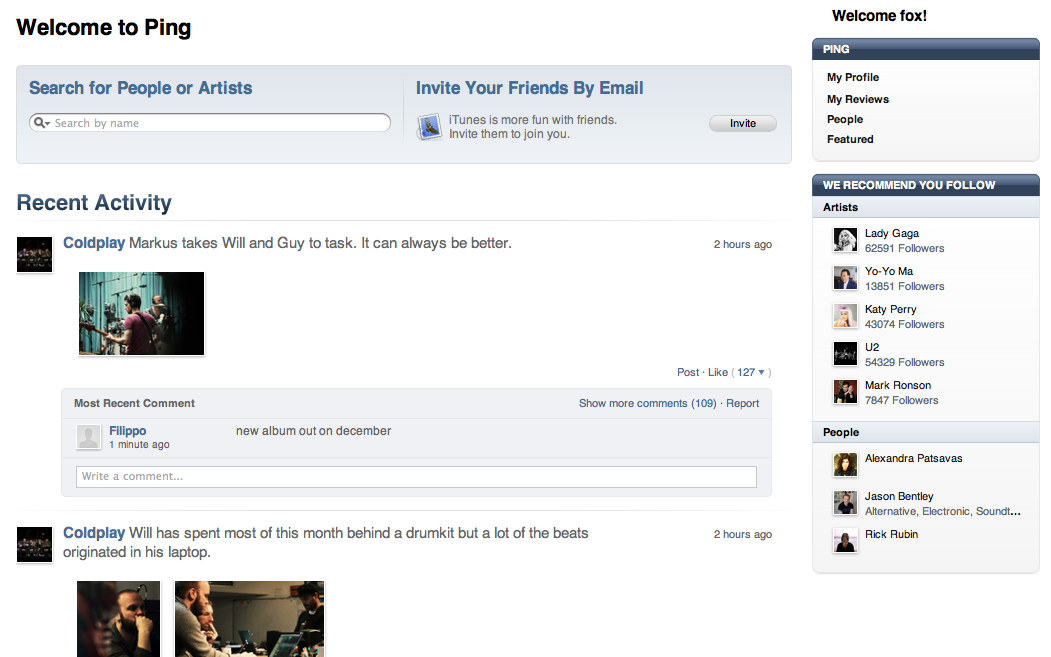Open Coldplay link in the Markus post
The width and height of the screenshot is (1051, 657).
click(94, 243)
